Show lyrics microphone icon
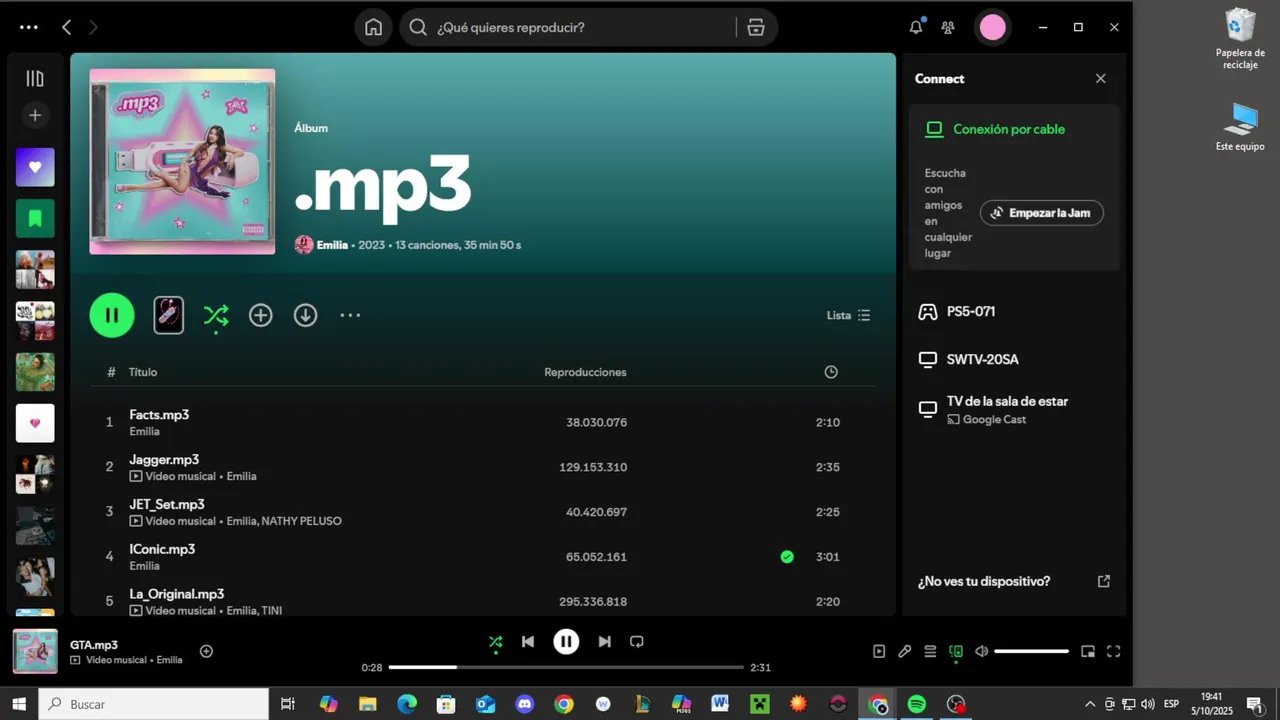Screen dimensions: 1280x720 904,651
